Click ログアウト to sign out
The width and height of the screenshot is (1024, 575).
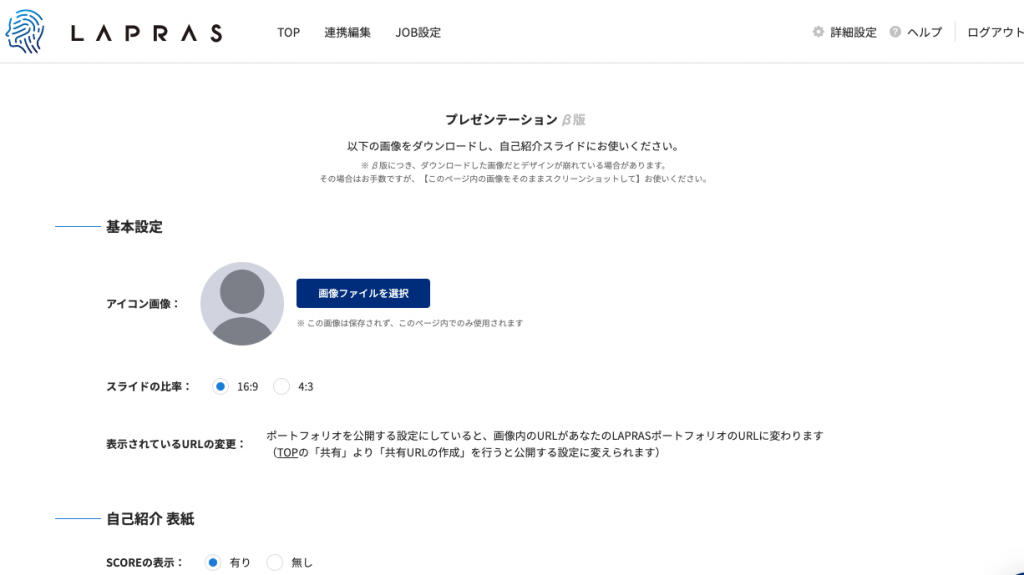[995, 33]
